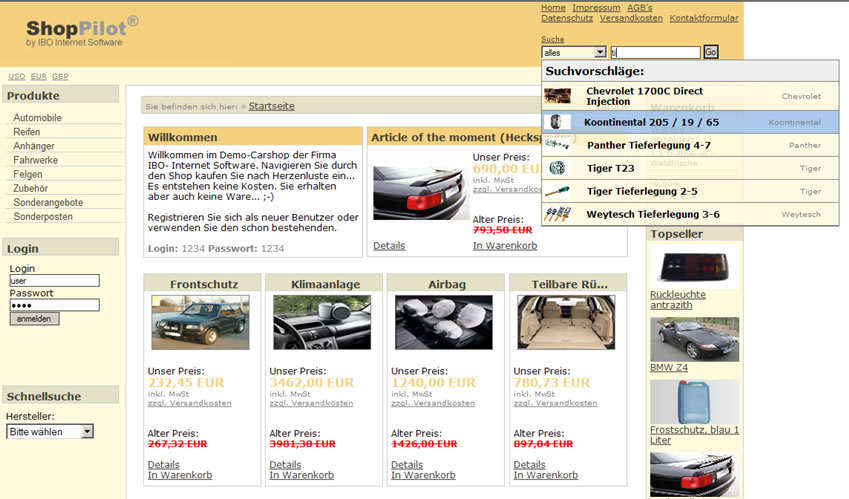Add Teilbare Rü... In Warenkorb
Viewport: 849px width, 499px height.
[546, 475]
